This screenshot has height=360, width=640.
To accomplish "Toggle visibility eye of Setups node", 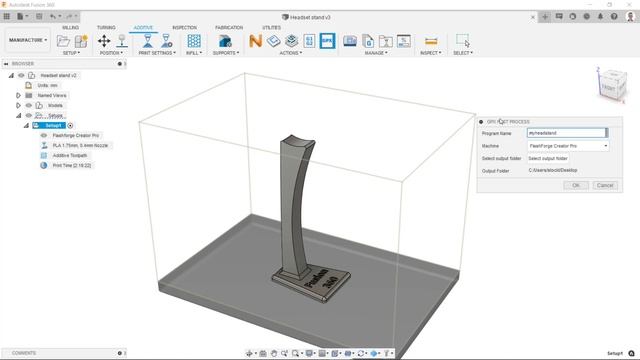I will pyautogui.click(x=29, y=116).
